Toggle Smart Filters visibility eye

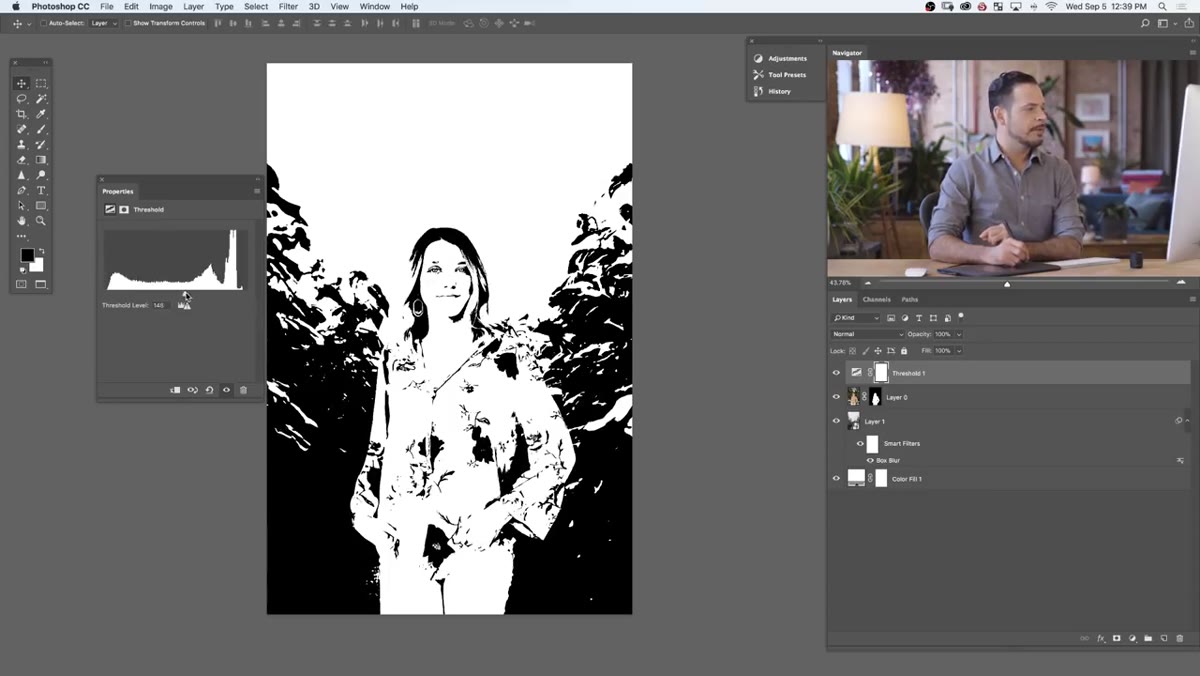point(860,443)
